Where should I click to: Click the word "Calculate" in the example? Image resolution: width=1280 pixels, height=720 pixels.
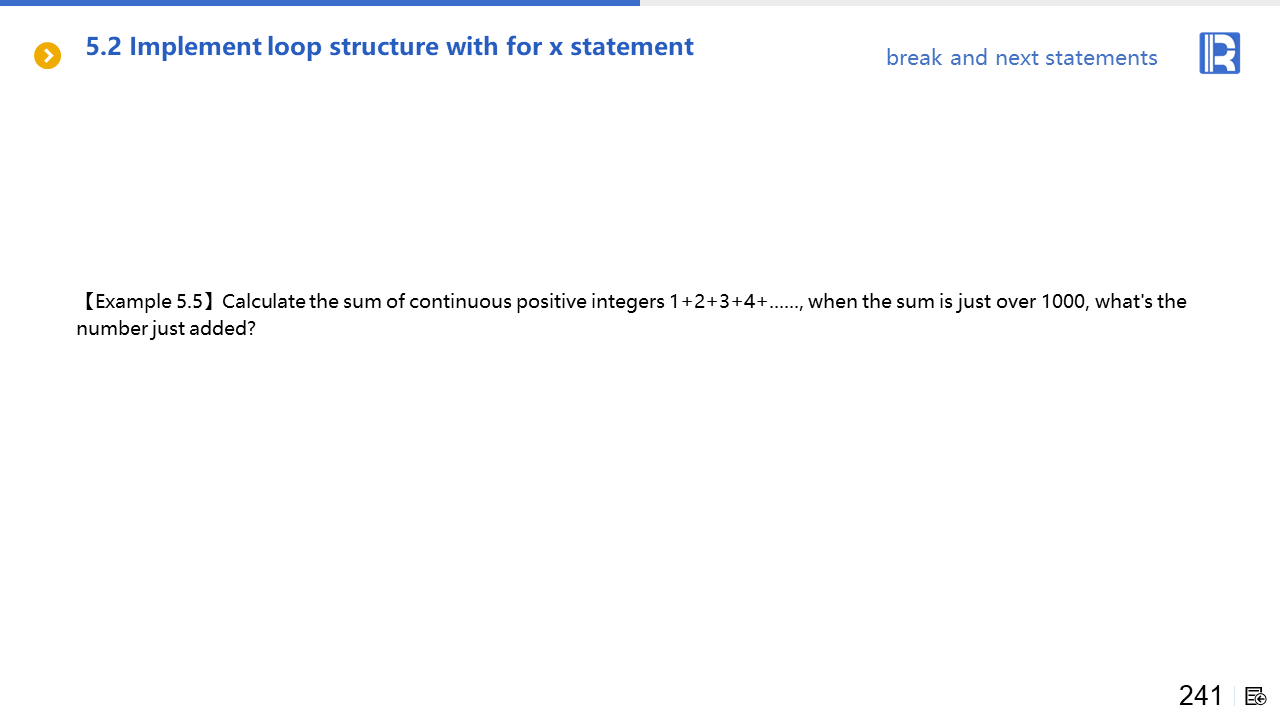(264, 302)
